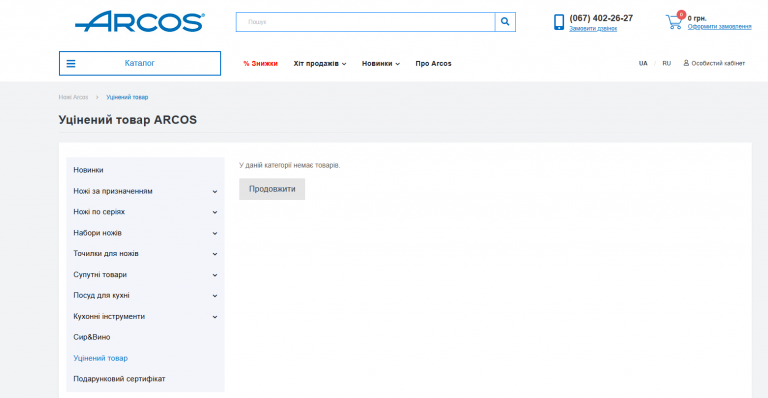The height and width of the screenshot is (398, 768).
Task: Expand Ножі за призначенням chevron
Action: click(215, 191)
